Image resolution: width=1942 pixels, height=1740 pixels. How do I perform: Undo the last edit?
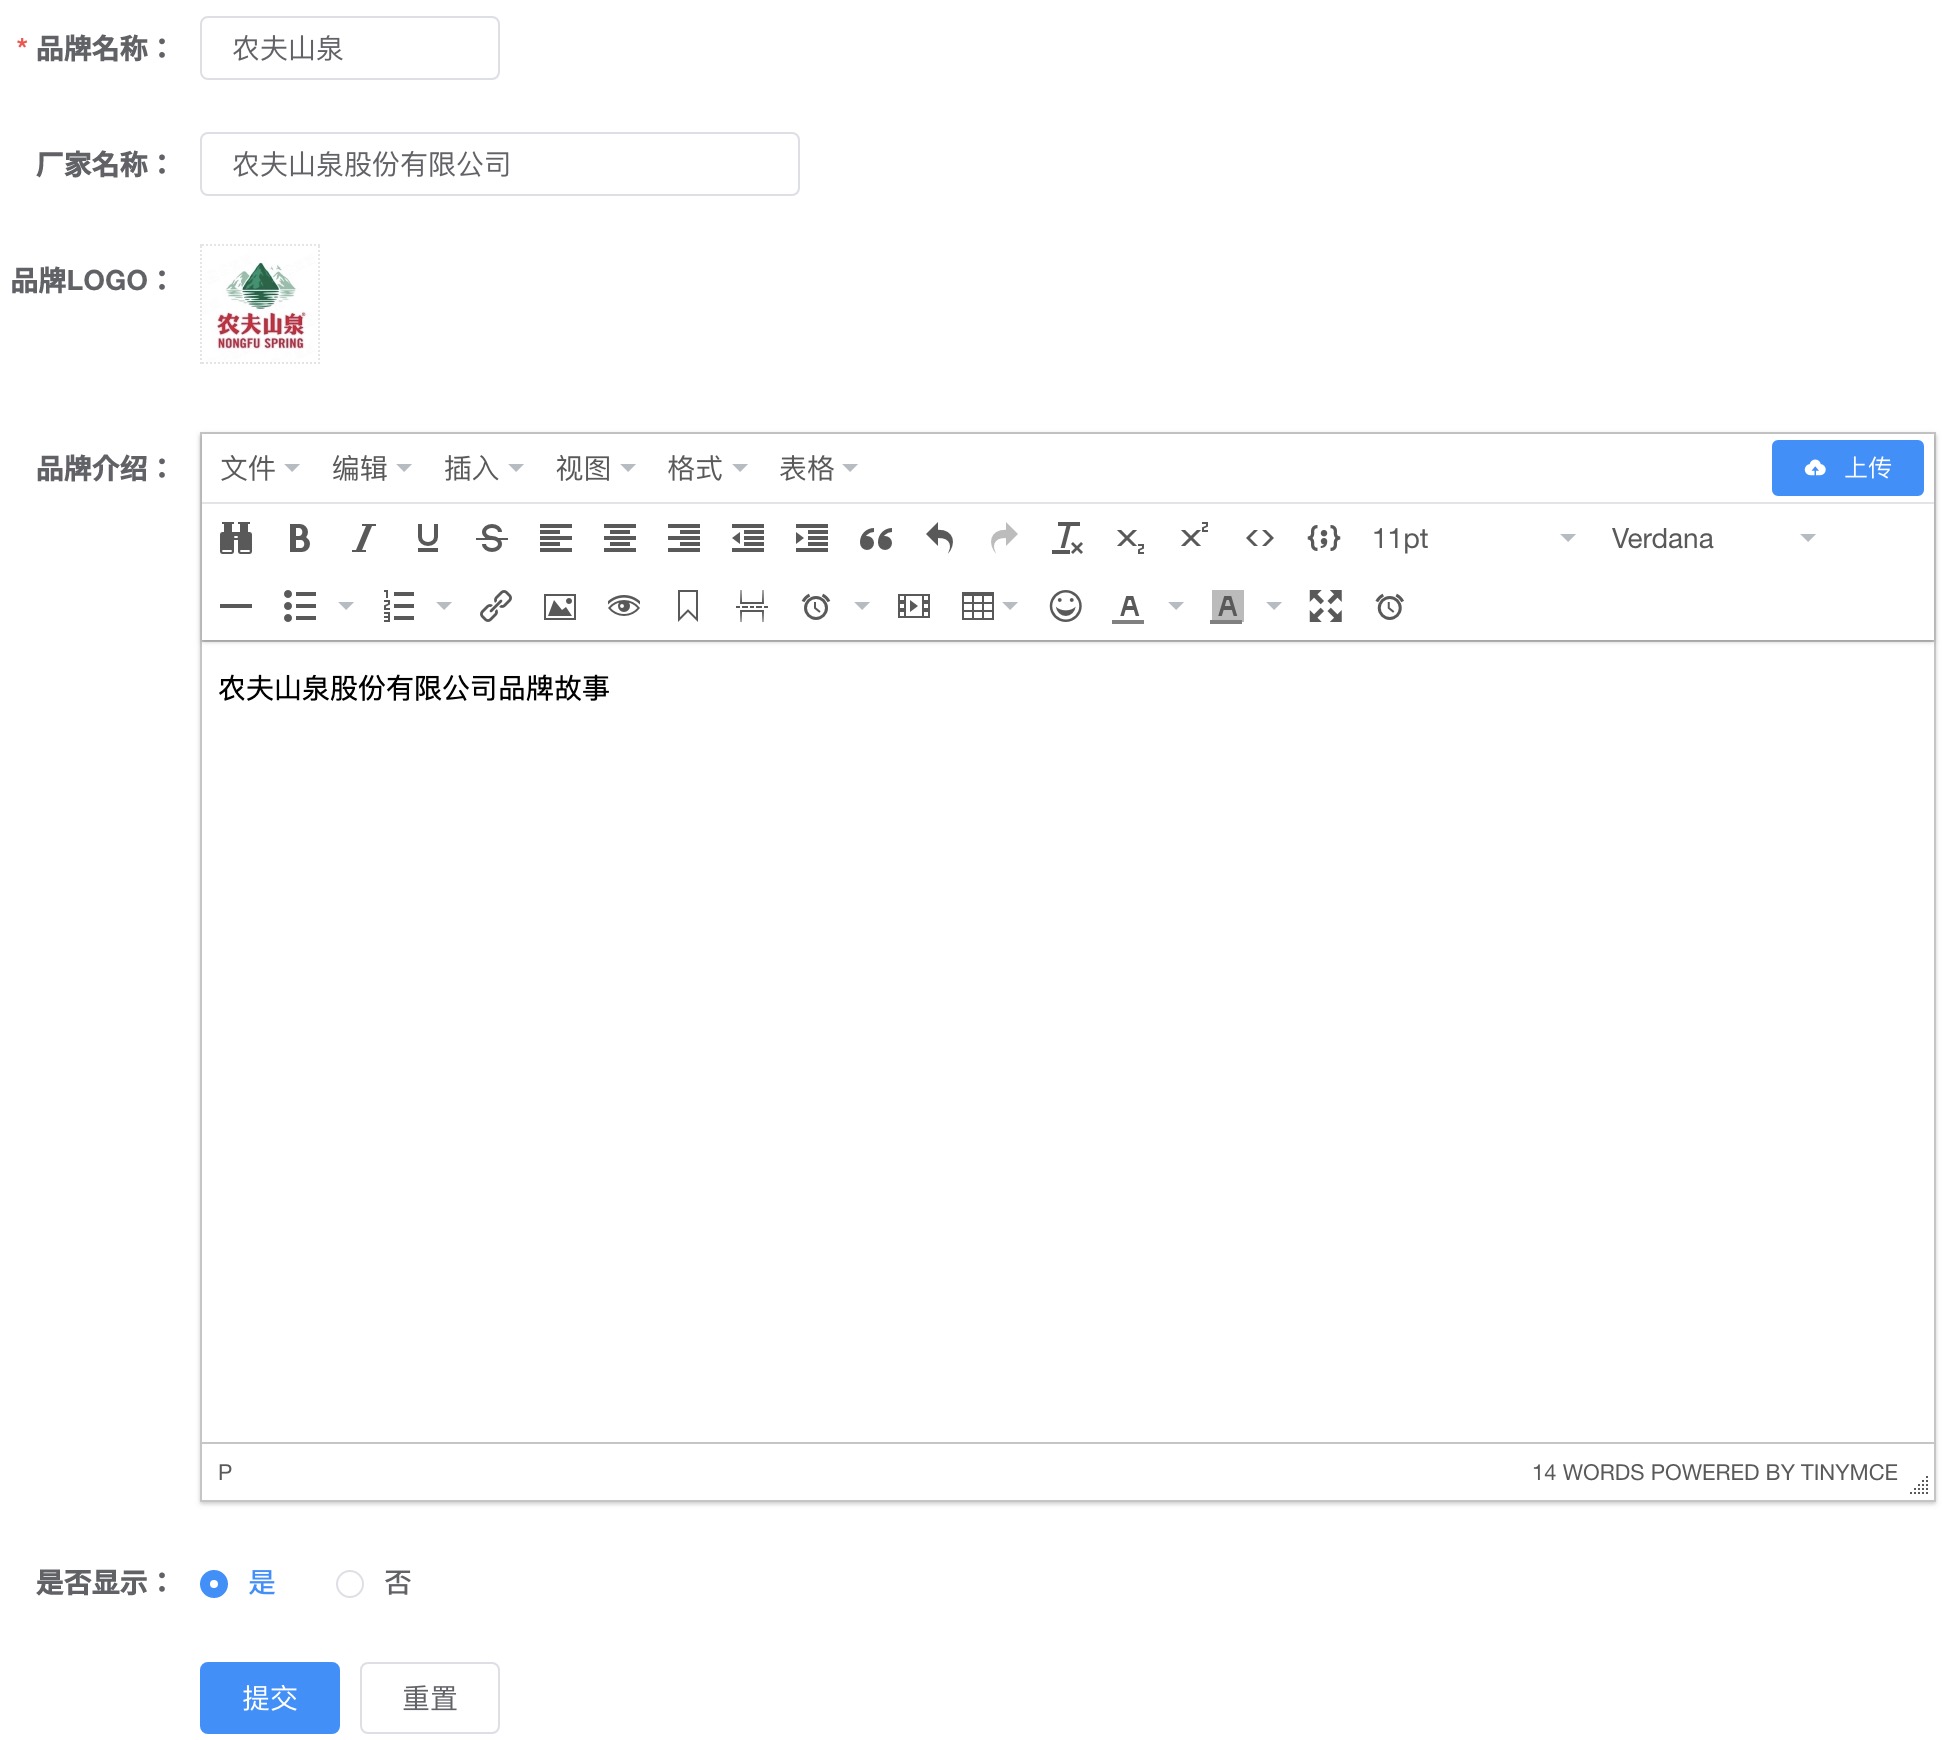(x=940, y=538)
